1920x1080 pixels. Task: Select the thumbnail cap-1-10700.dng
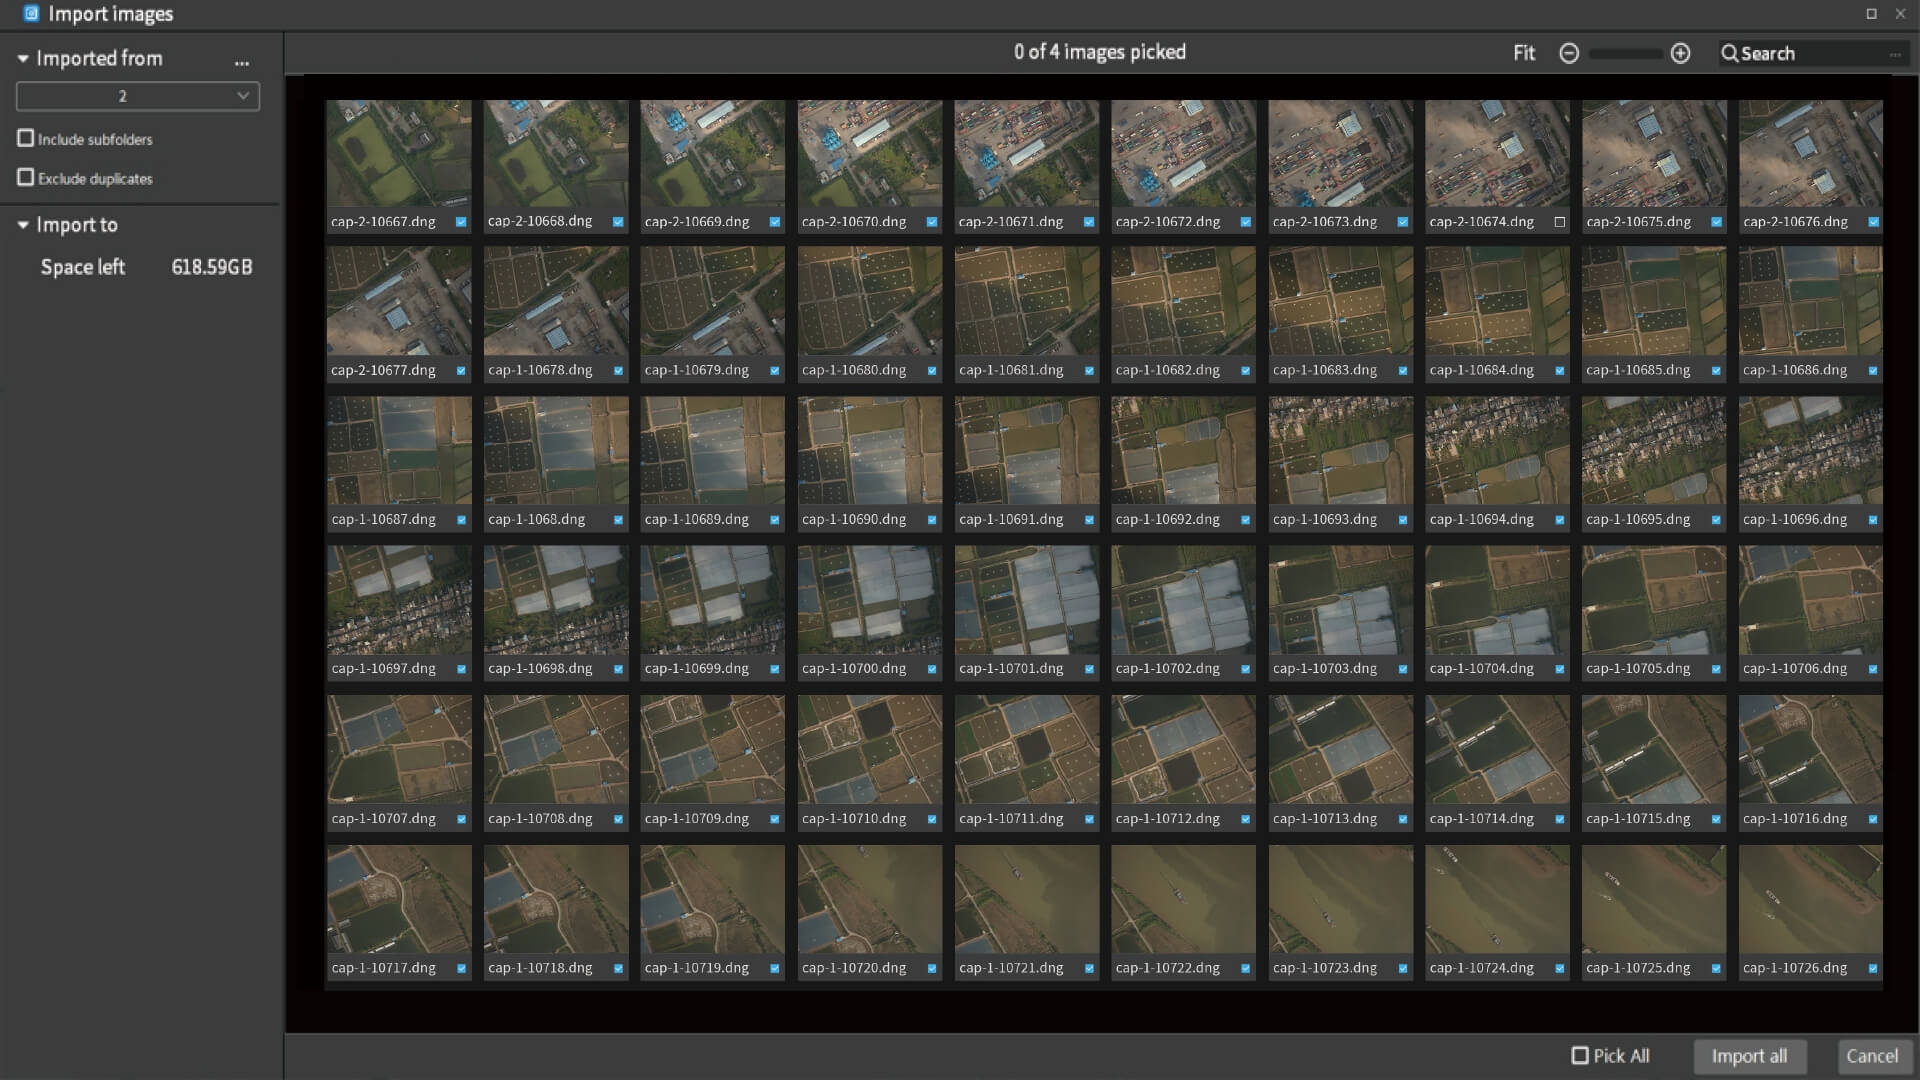pos(869,600)
